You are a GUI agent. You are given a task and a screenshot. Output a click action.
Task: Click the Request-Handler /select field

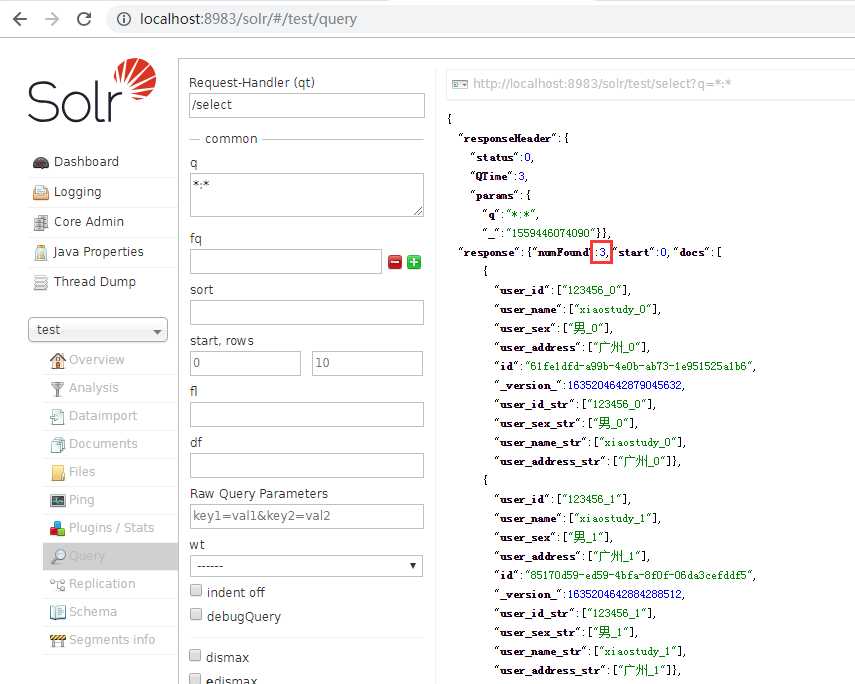pos(307,105)
